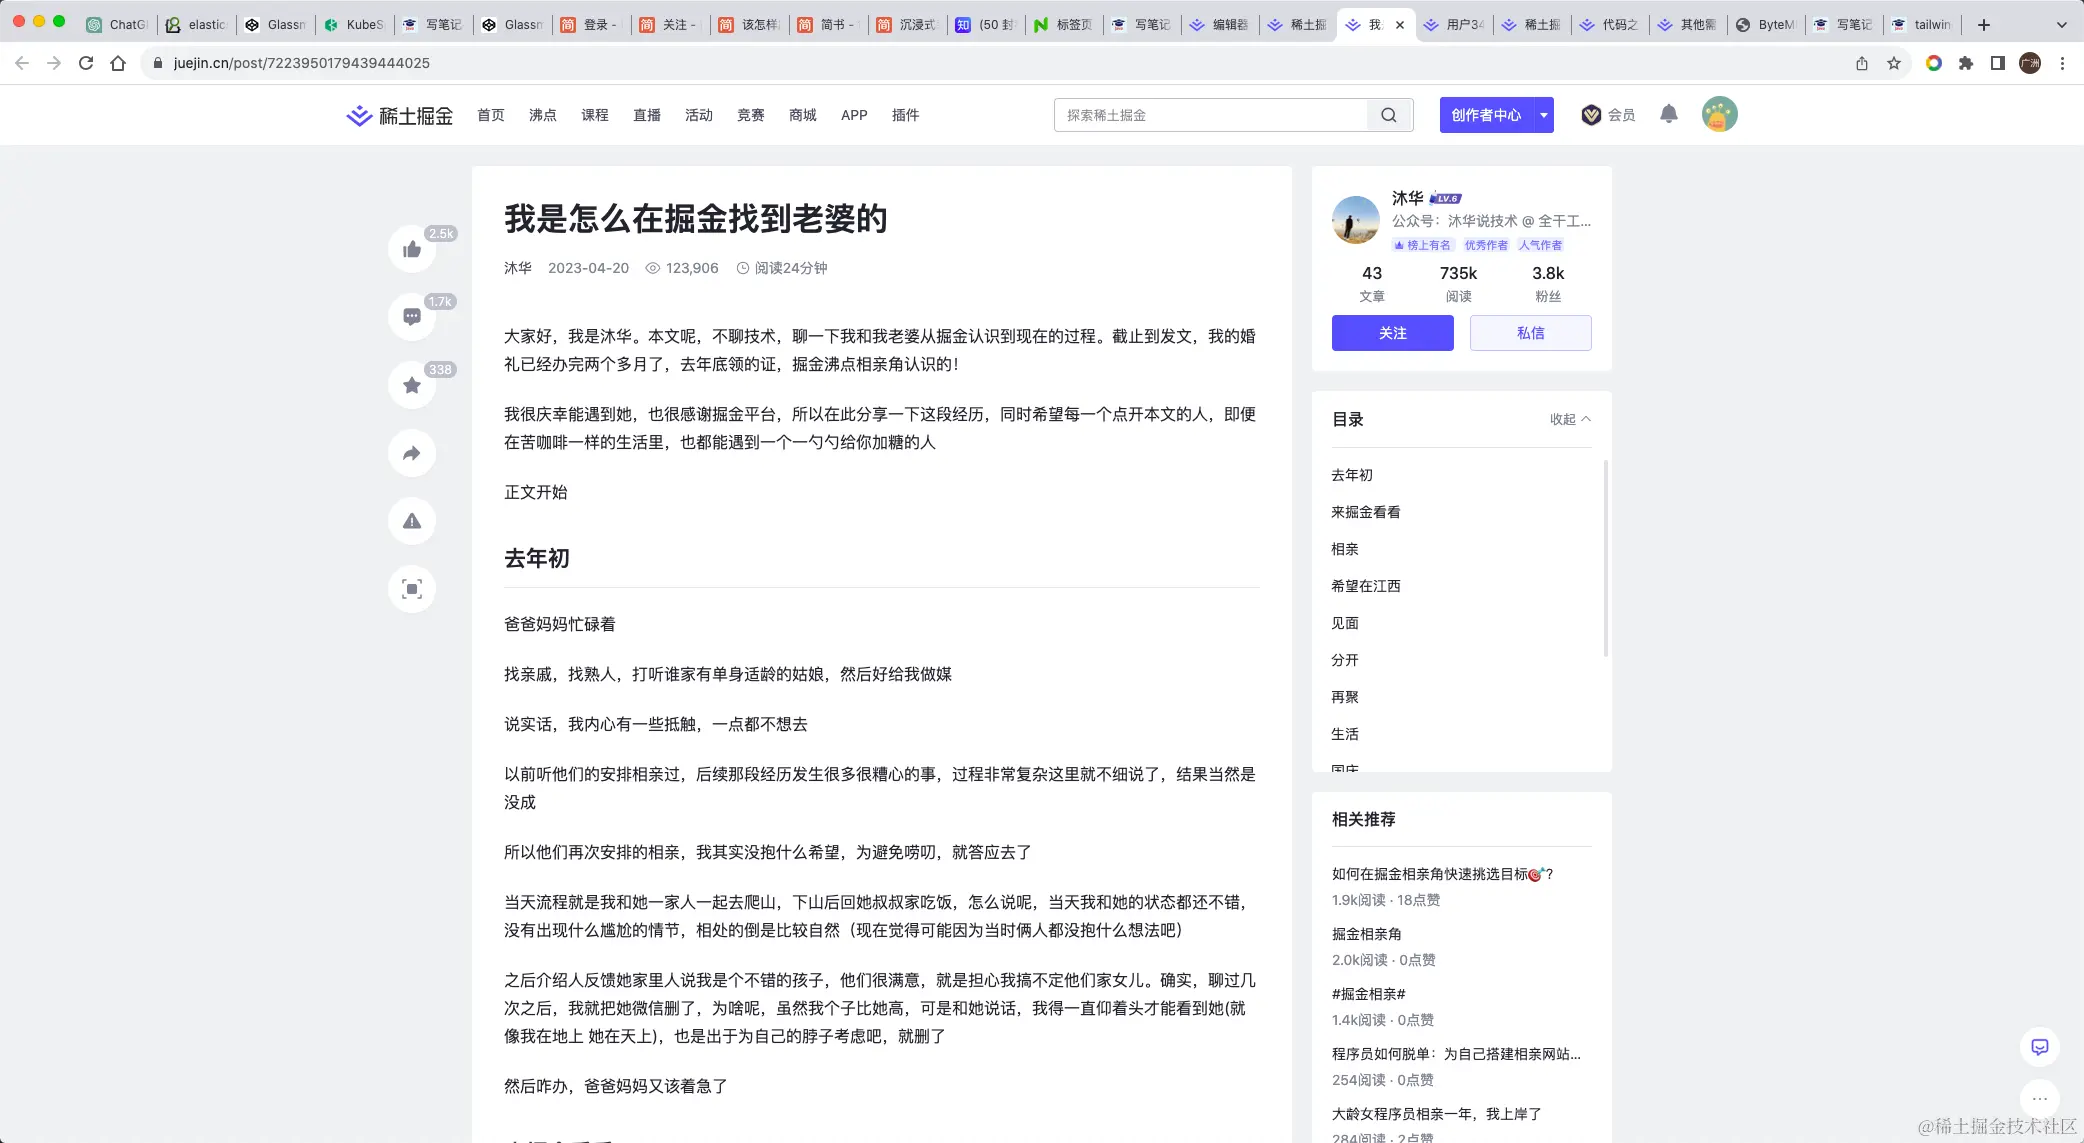Open comments via the comment bubble icon
Screen dimensions: 2084x1143
[x=412, y=317]
